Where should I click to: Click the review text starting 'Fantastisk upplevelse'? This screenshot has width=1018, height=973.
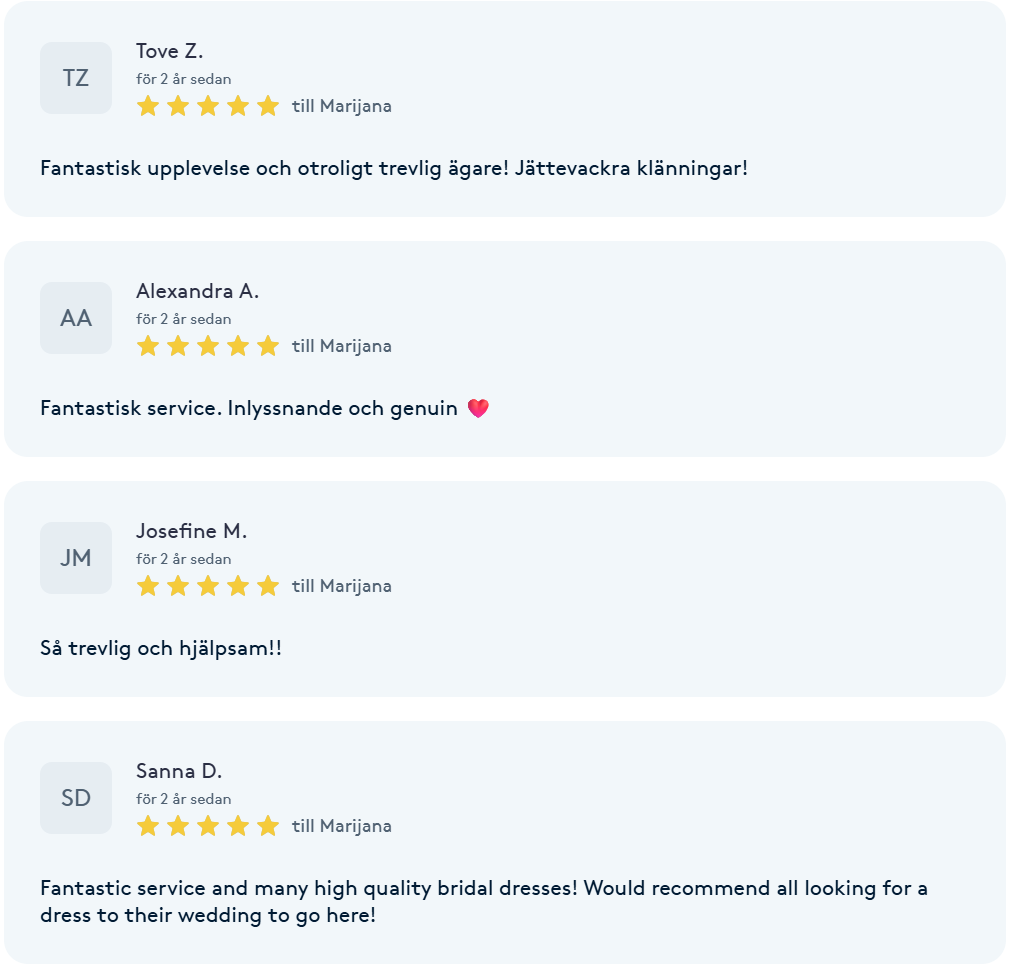tap(394, 169)
